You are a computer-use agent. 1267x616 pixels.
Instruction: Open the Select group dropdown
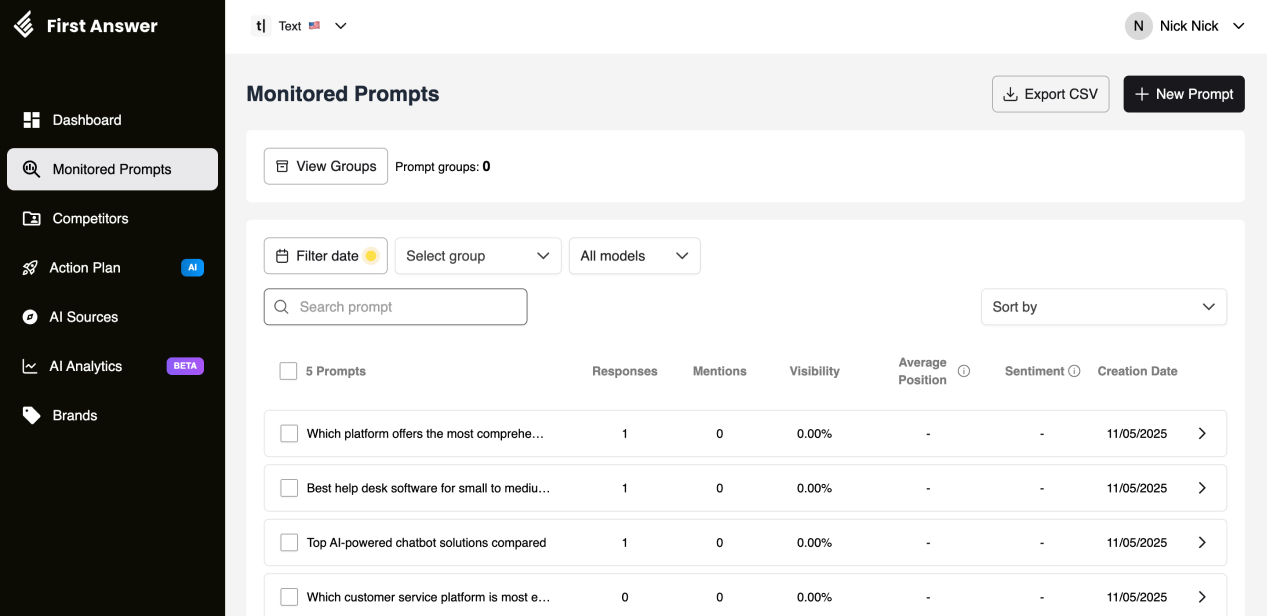coord(478,256)
